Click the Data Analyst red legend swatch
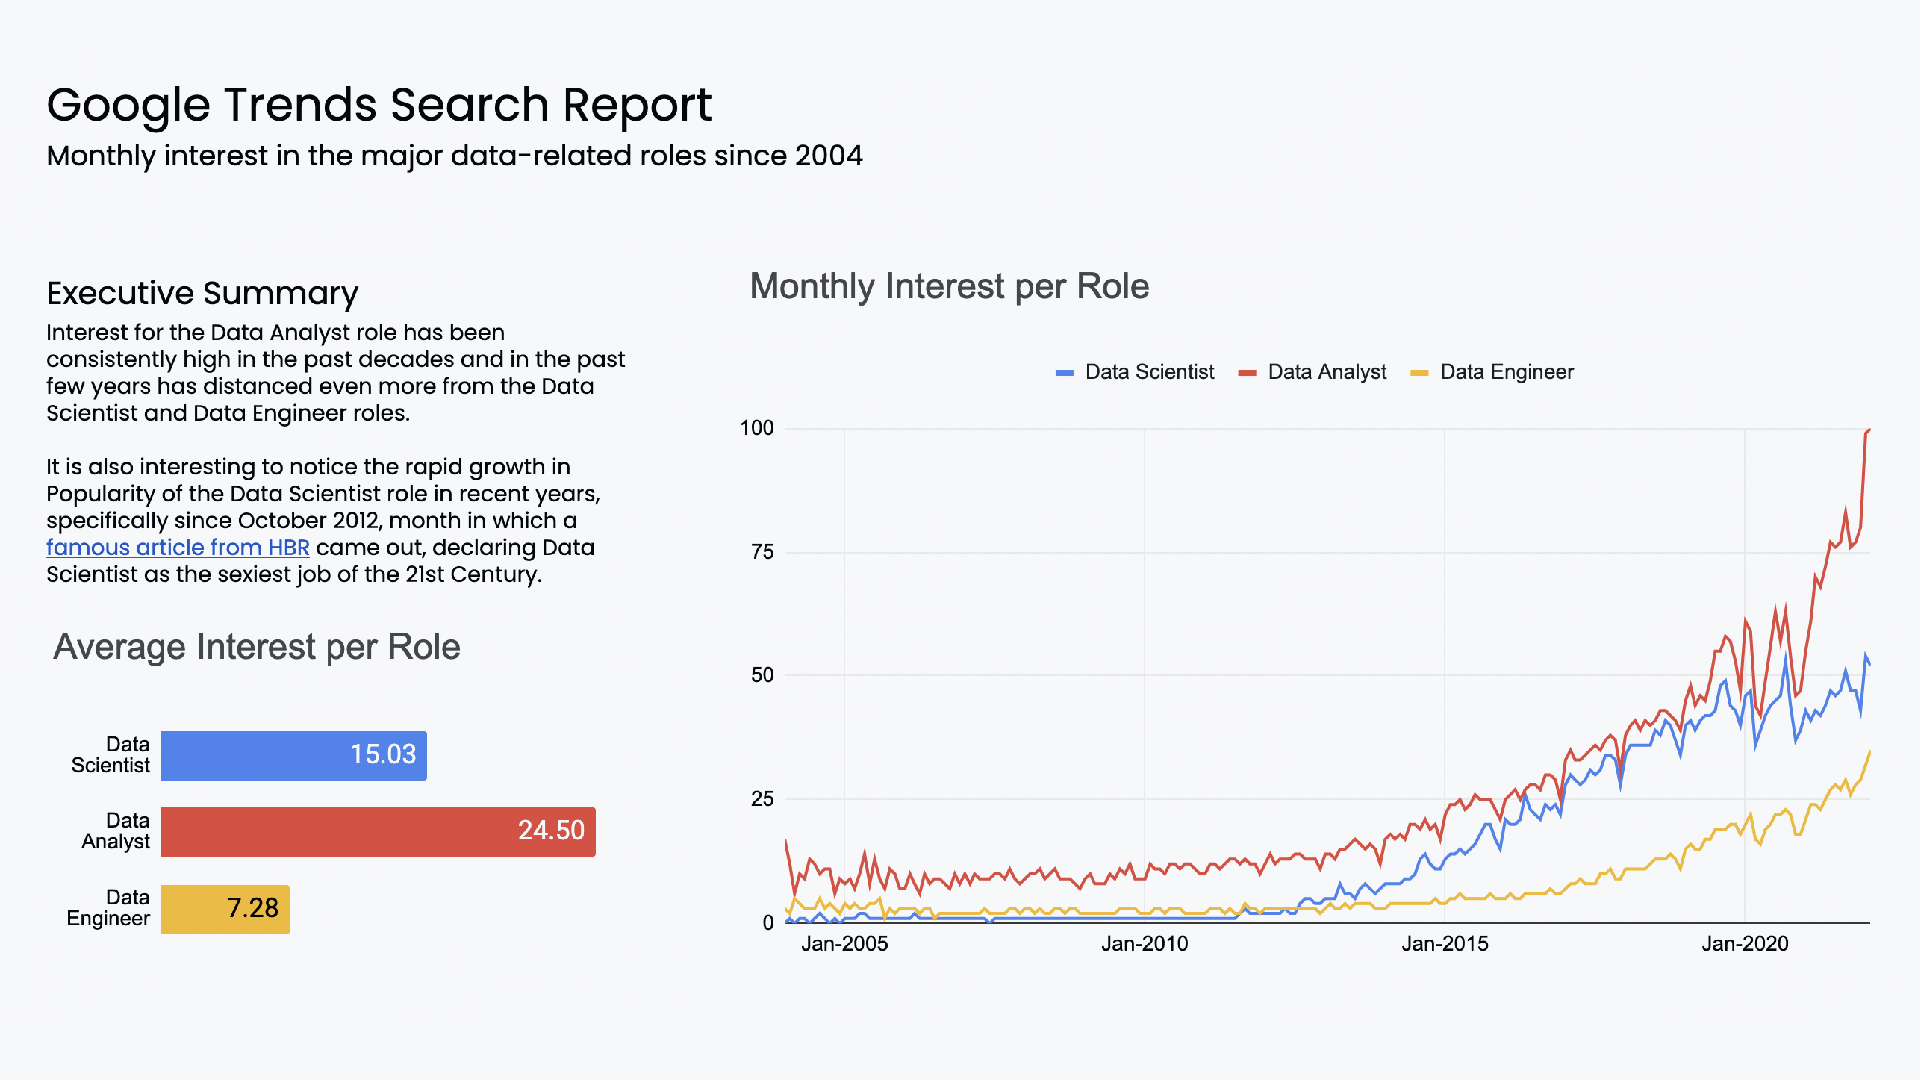The width and height of the screenshot is (1920, 1080). [1247, 373]
